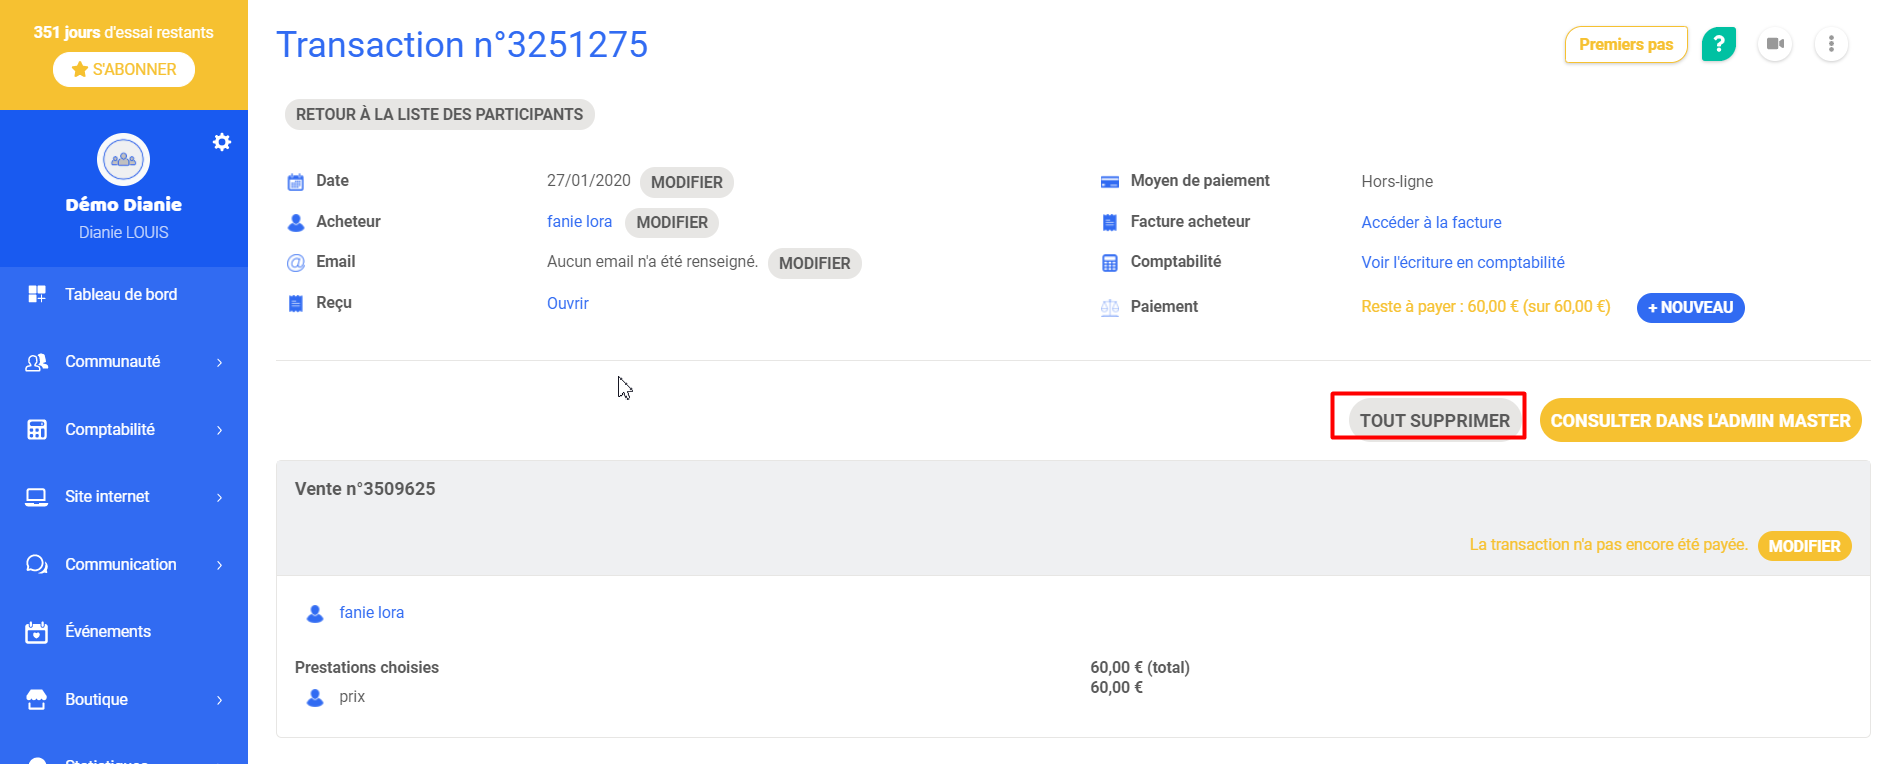Expand the Comptabilité submenu chevron
Image resolution: width=1895 pixels, height=764 pixels.
tap(220, 430)
